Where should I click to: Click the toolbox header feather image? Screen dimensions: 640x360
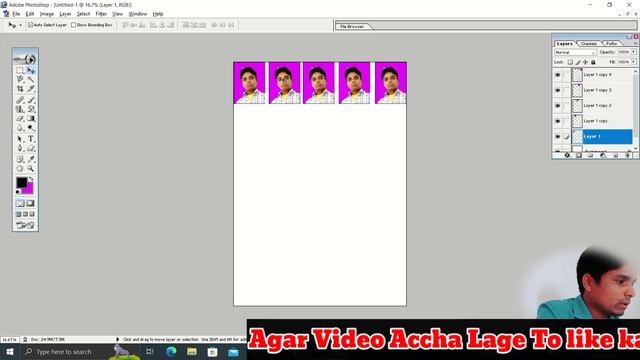tap(25, 57)
